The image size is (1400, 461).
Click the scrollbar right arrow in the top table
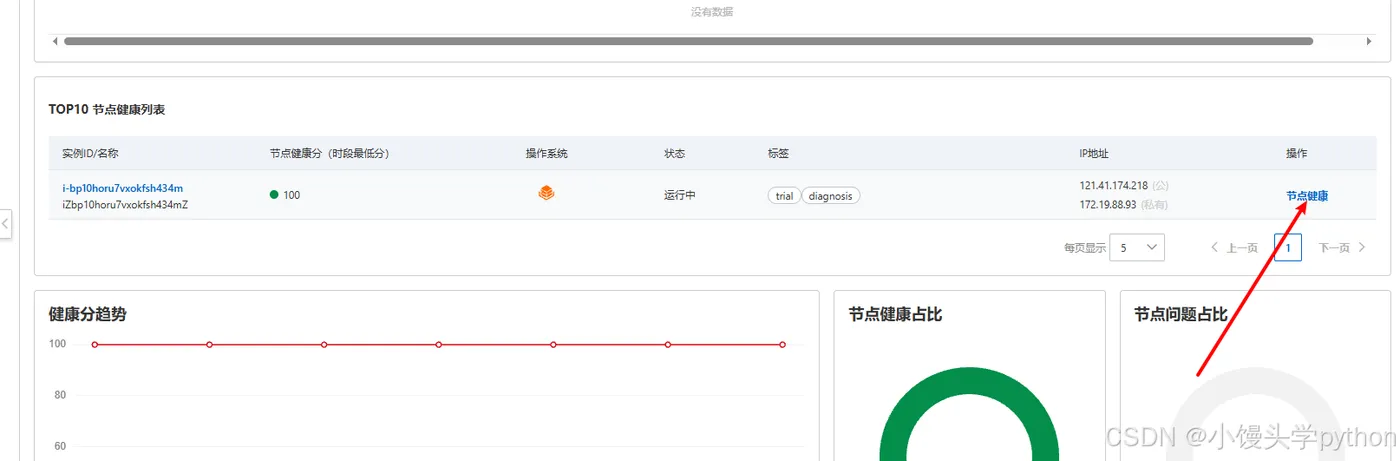[x=1369, y=41]
